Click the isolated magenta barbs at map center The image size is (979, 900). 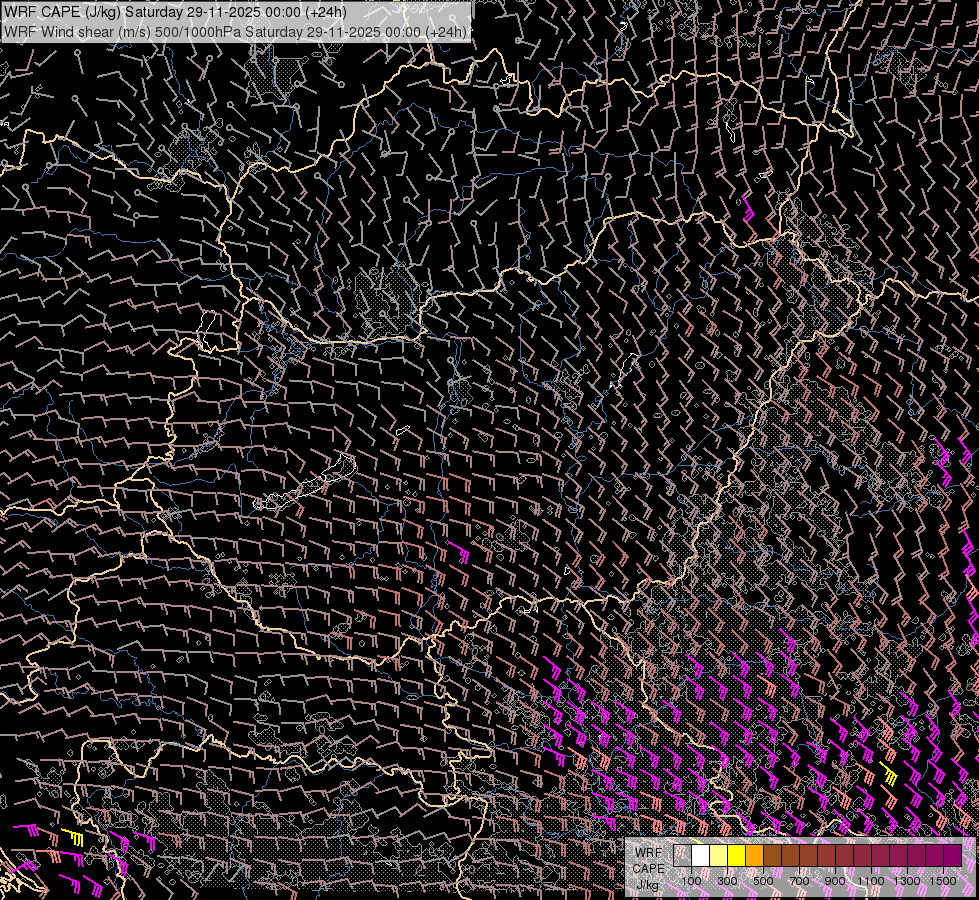463,553
